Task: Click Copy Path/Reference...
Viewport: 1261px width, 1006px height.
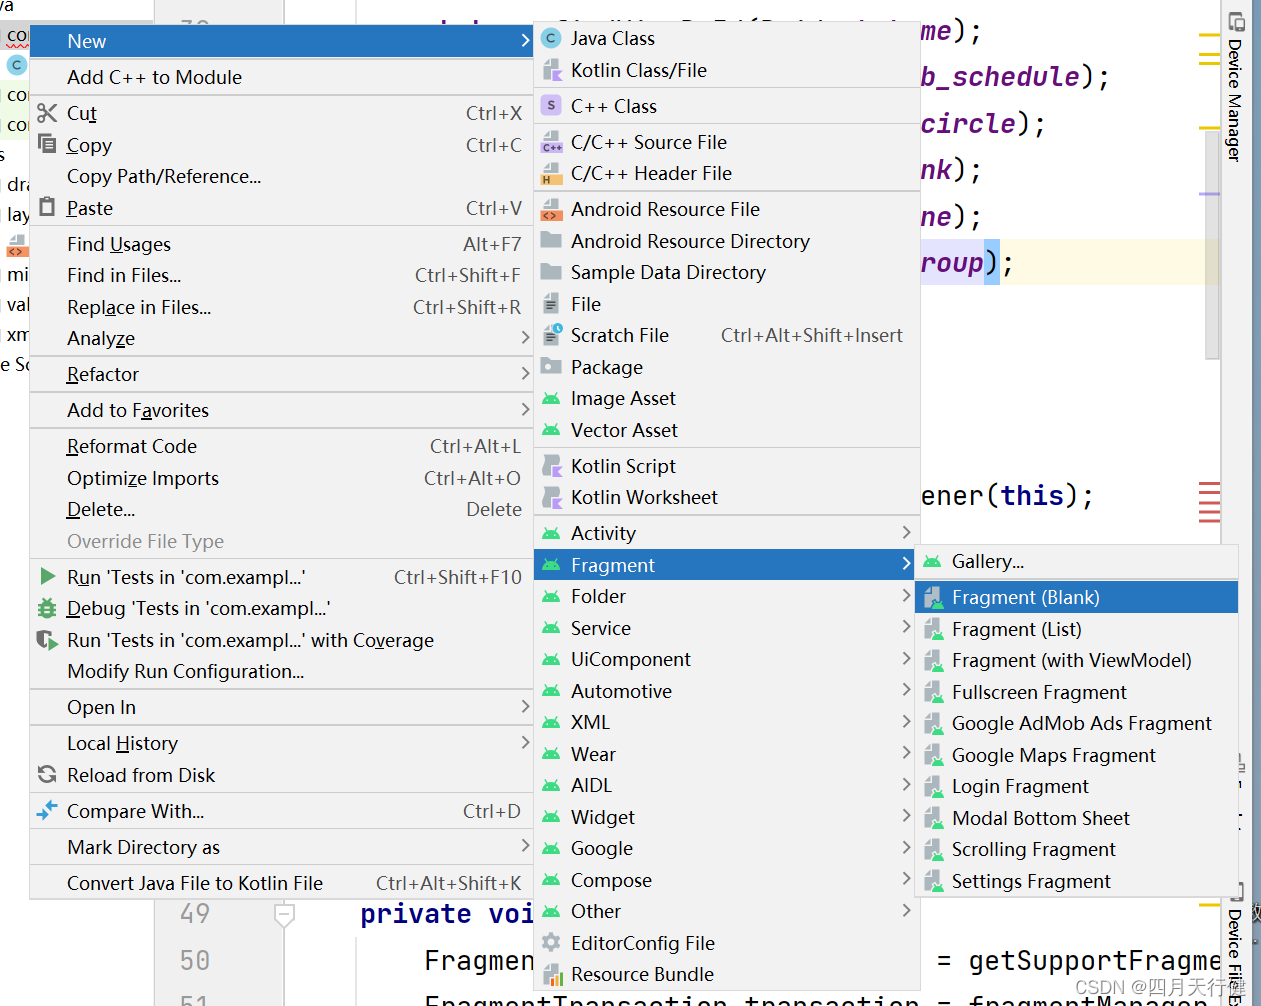Action: tap(281, 176)
